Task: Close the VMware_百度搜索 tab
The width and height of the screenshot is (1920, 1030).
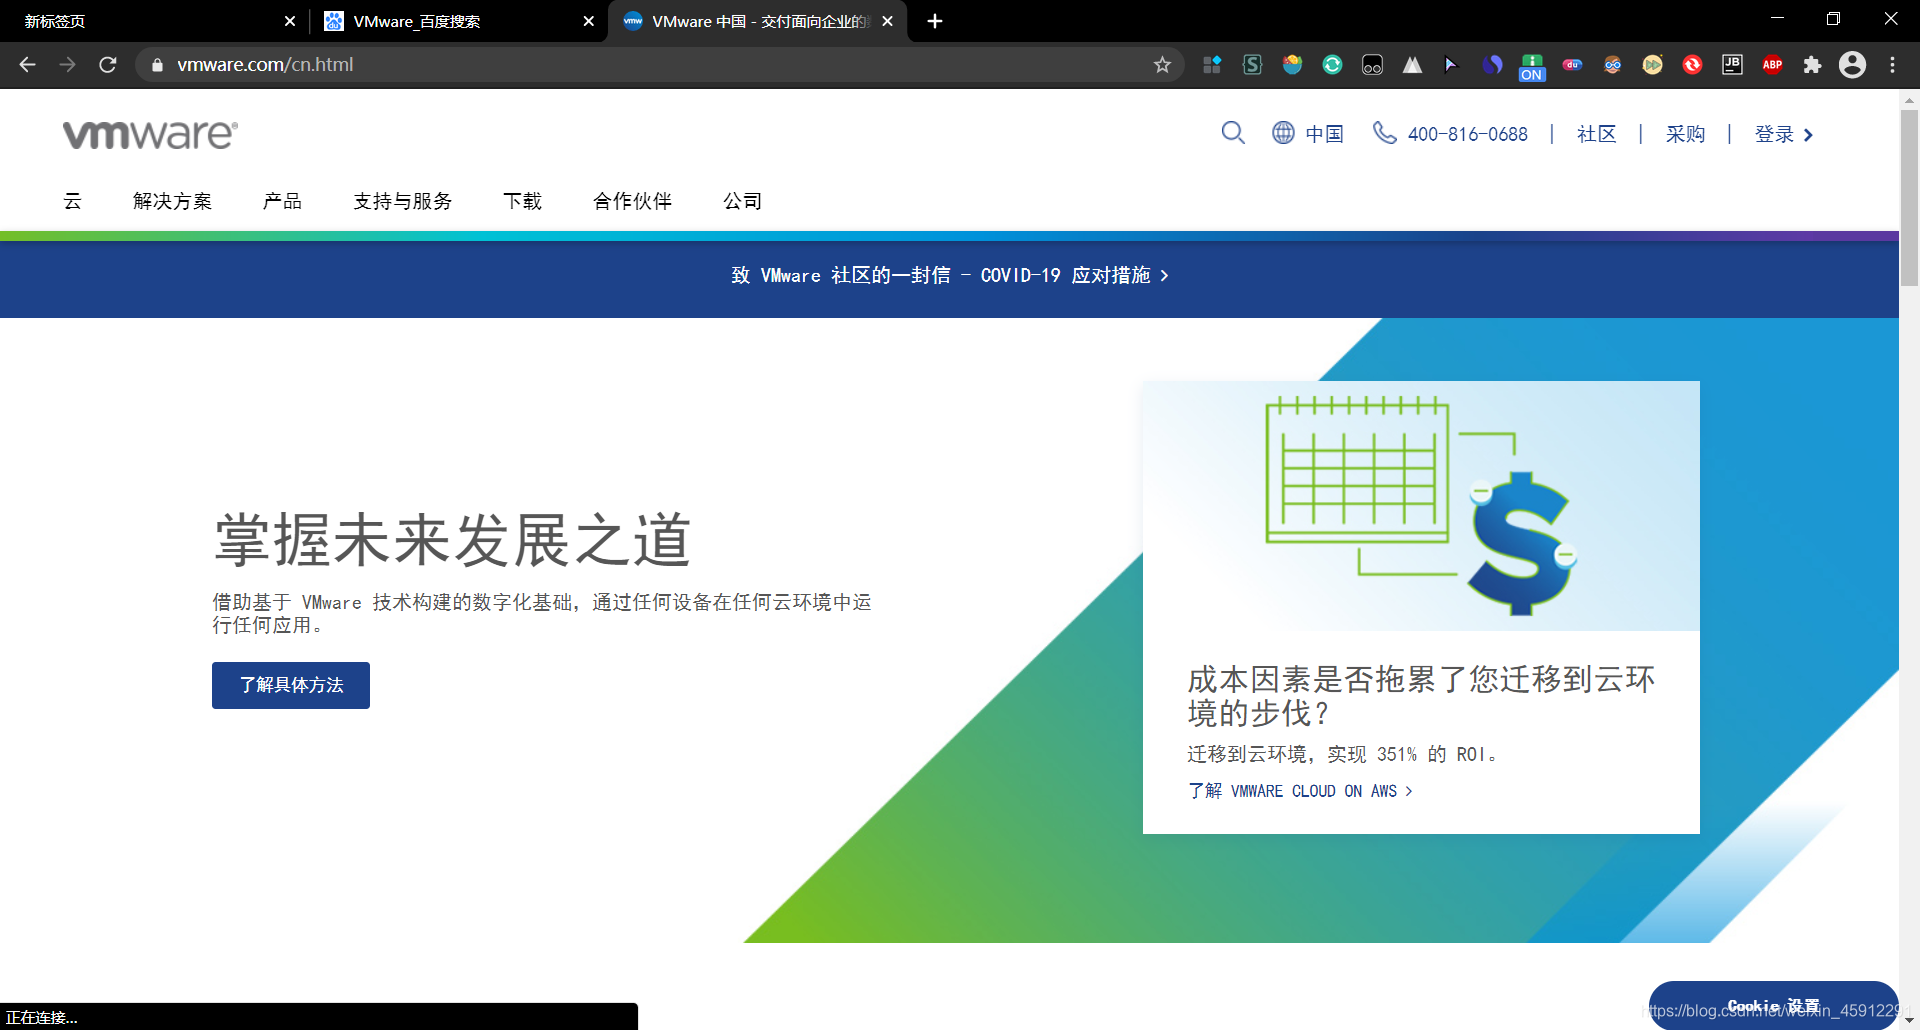Action: pyautogui.click(x=589, y=21)
